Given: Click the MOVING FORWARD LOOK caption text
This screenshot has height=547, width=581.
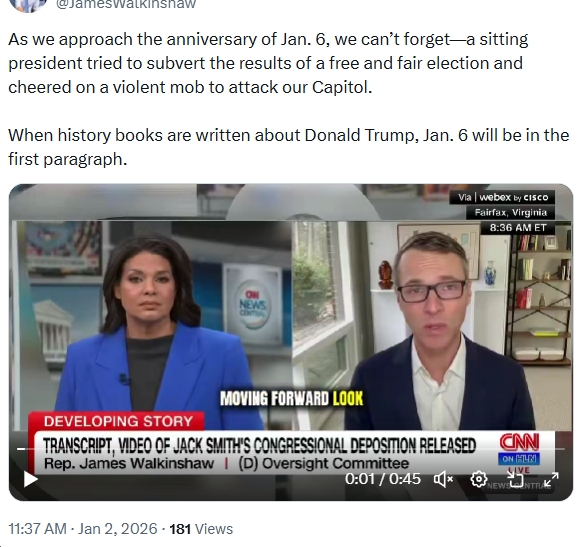Looking at the screenshot, I should (292, 399).
